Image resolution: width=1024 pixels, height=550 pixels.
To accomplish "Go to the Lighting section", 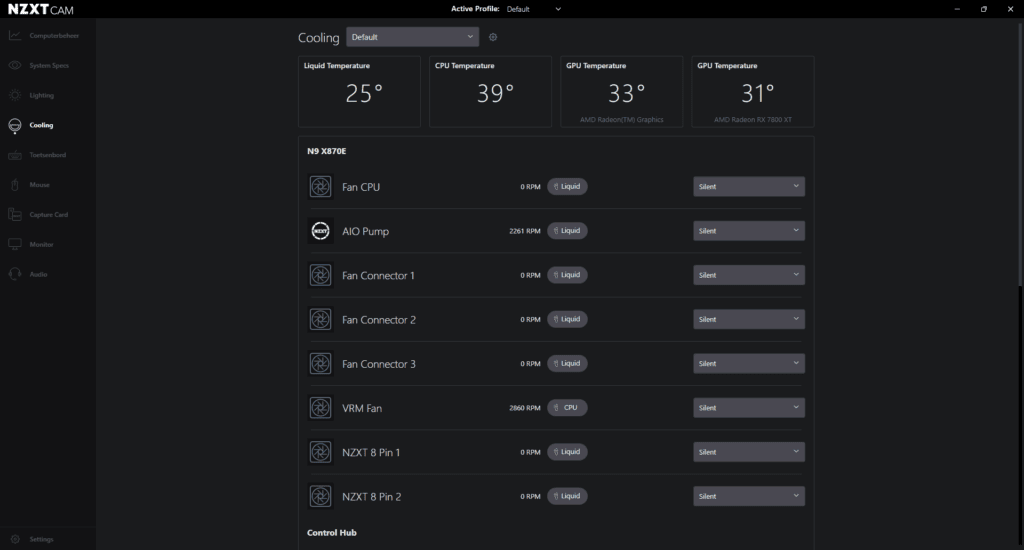I will [x=31, y=95].
